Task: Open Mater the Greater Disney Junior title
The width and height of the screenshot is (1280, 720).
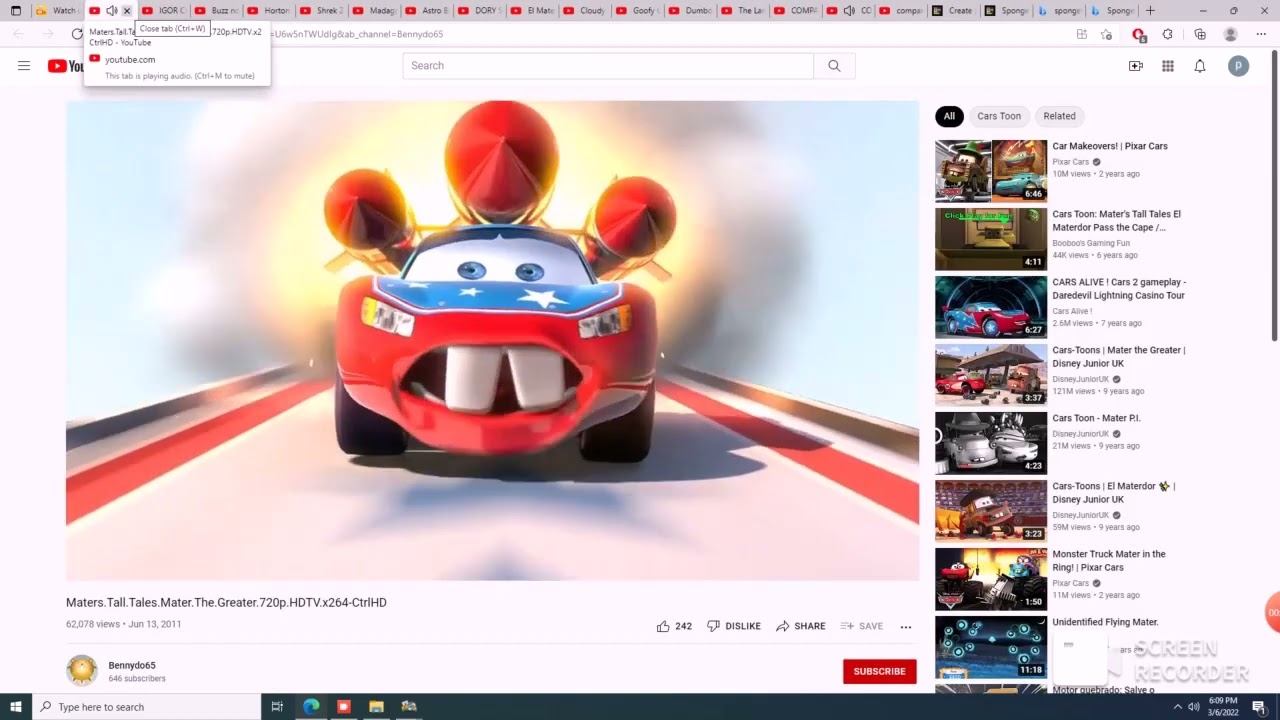Action: (x=1119, y=357)
